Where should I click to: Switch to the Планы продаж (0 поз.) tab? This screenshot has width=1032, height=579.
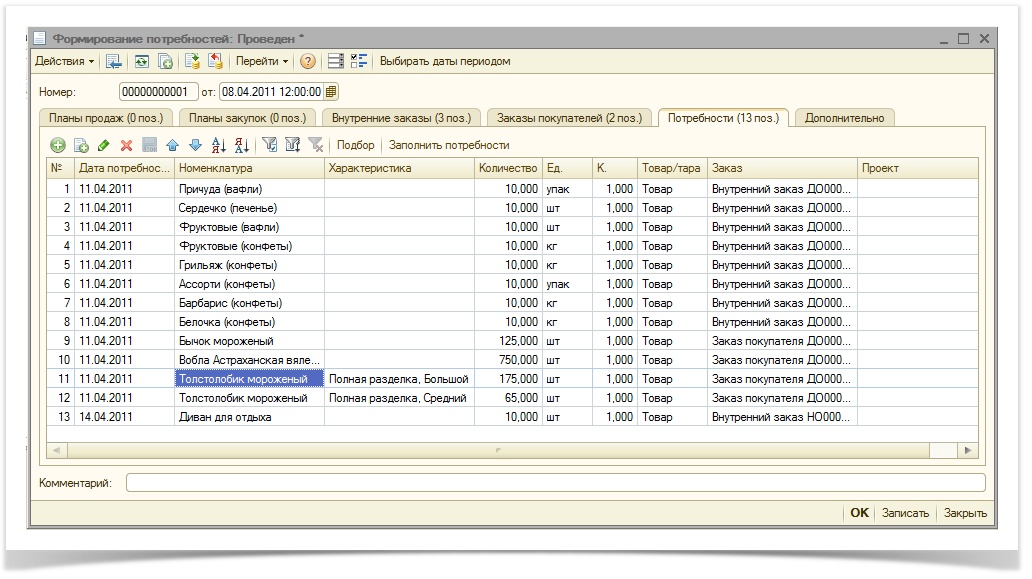tap(106, 118)
